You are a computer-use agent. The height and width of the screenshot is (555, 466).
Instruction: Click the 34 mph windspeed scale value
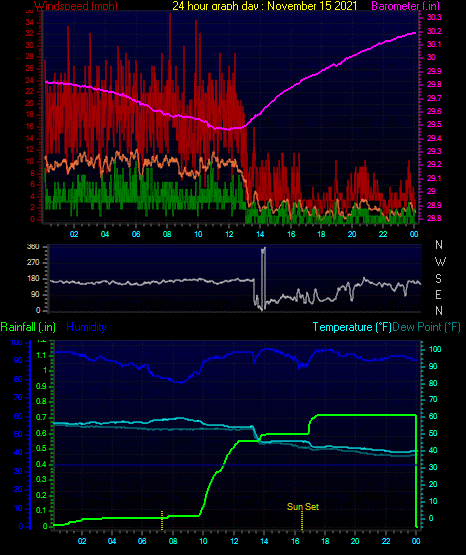29,22
